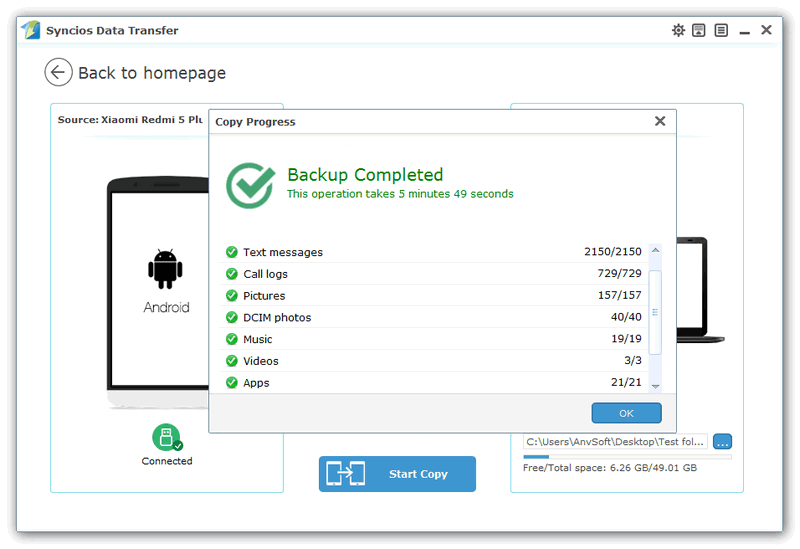800x549 pixels.
Task: Click the 'Free/Total space: 6.26 GB/49.01 GB' text
Action: pos(610,468)
